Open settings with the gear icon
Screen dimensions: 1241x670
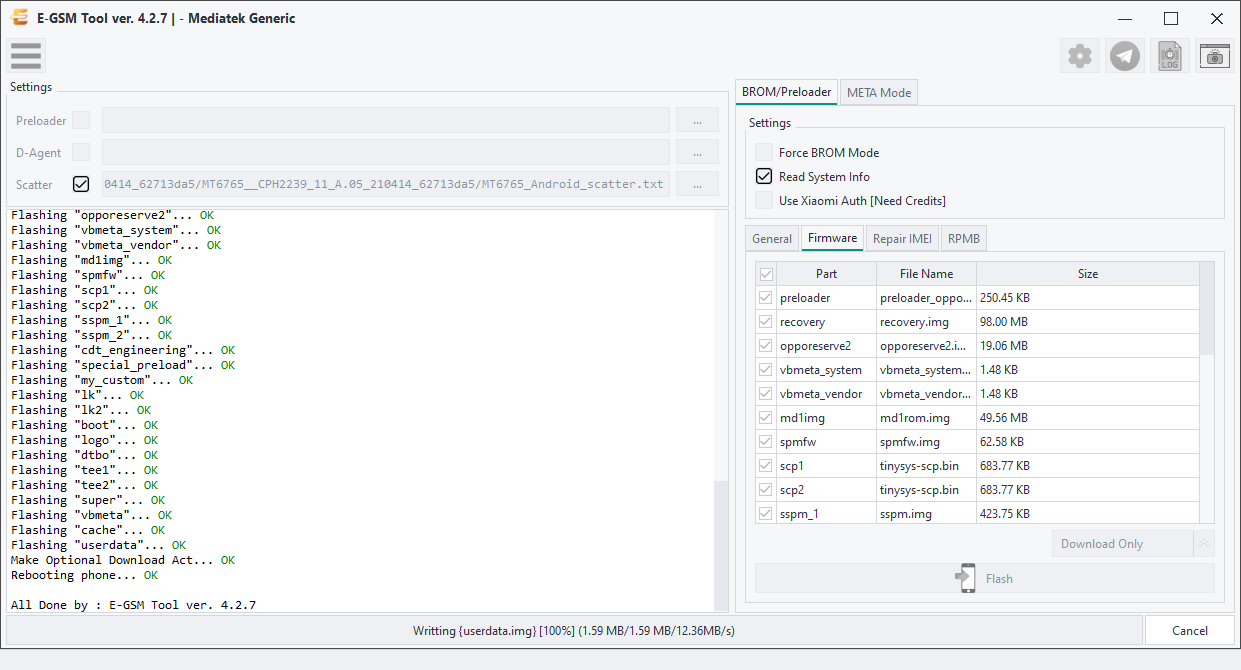(x=1080, y=56)
